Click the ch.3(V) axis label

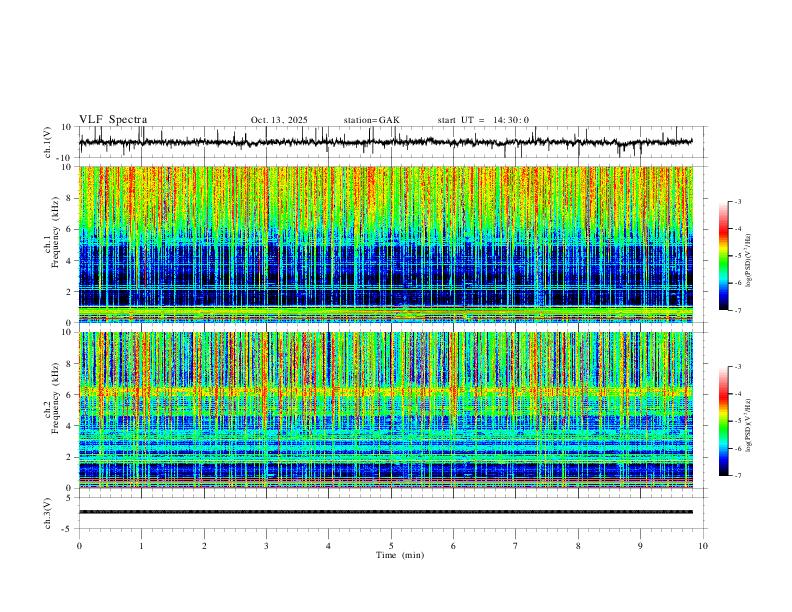48,513
